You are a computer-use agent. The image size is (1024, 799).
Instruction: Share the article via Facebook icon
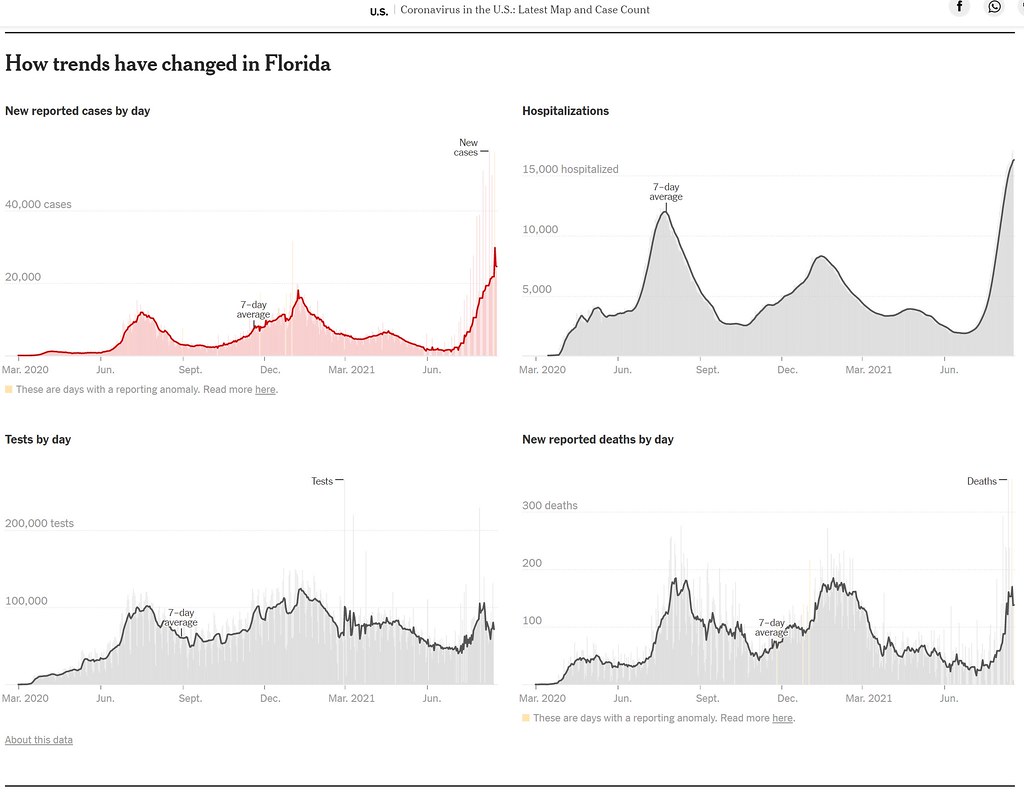tap(959, 7)
